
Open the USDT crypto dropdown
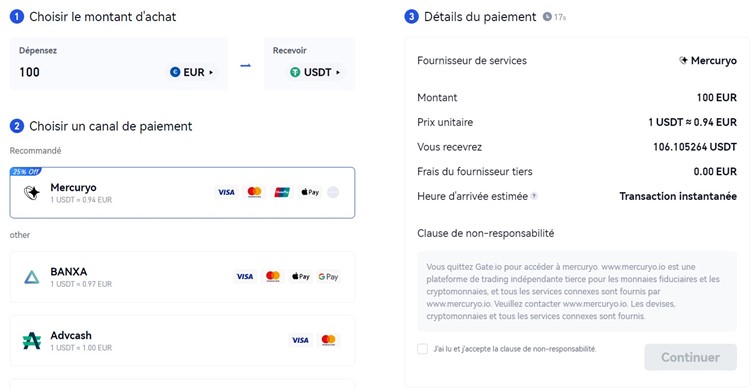[316, 72]
